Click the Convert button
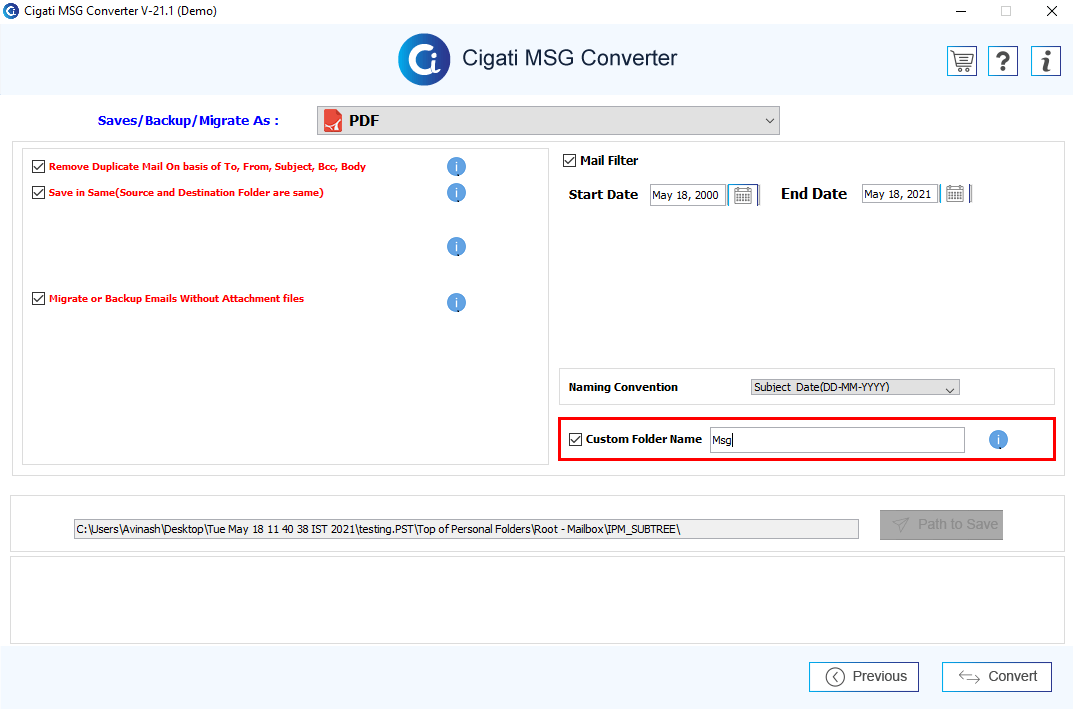 [x=997, y=677]
